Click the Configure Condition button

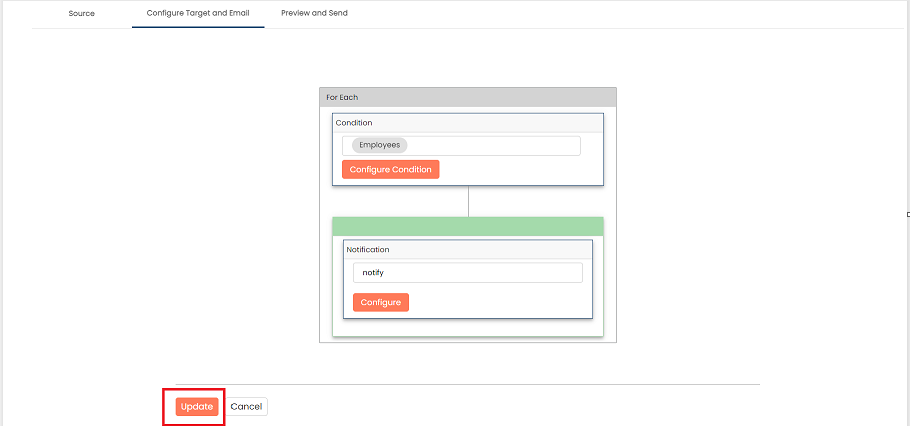coord(391,169)
